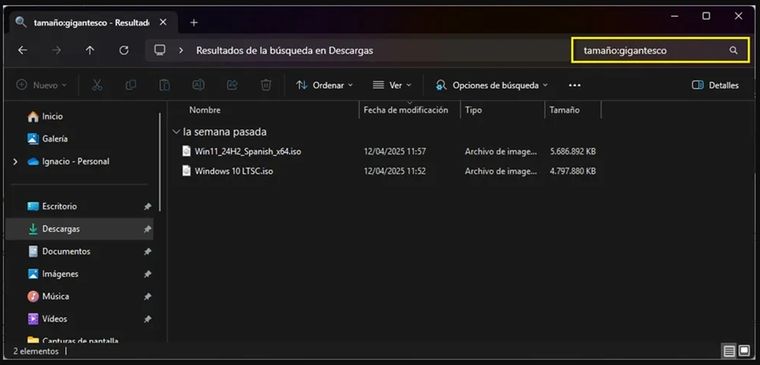Click the Delete trash icon
Screen dimensions: 760x365
click(x=266, y=85)
